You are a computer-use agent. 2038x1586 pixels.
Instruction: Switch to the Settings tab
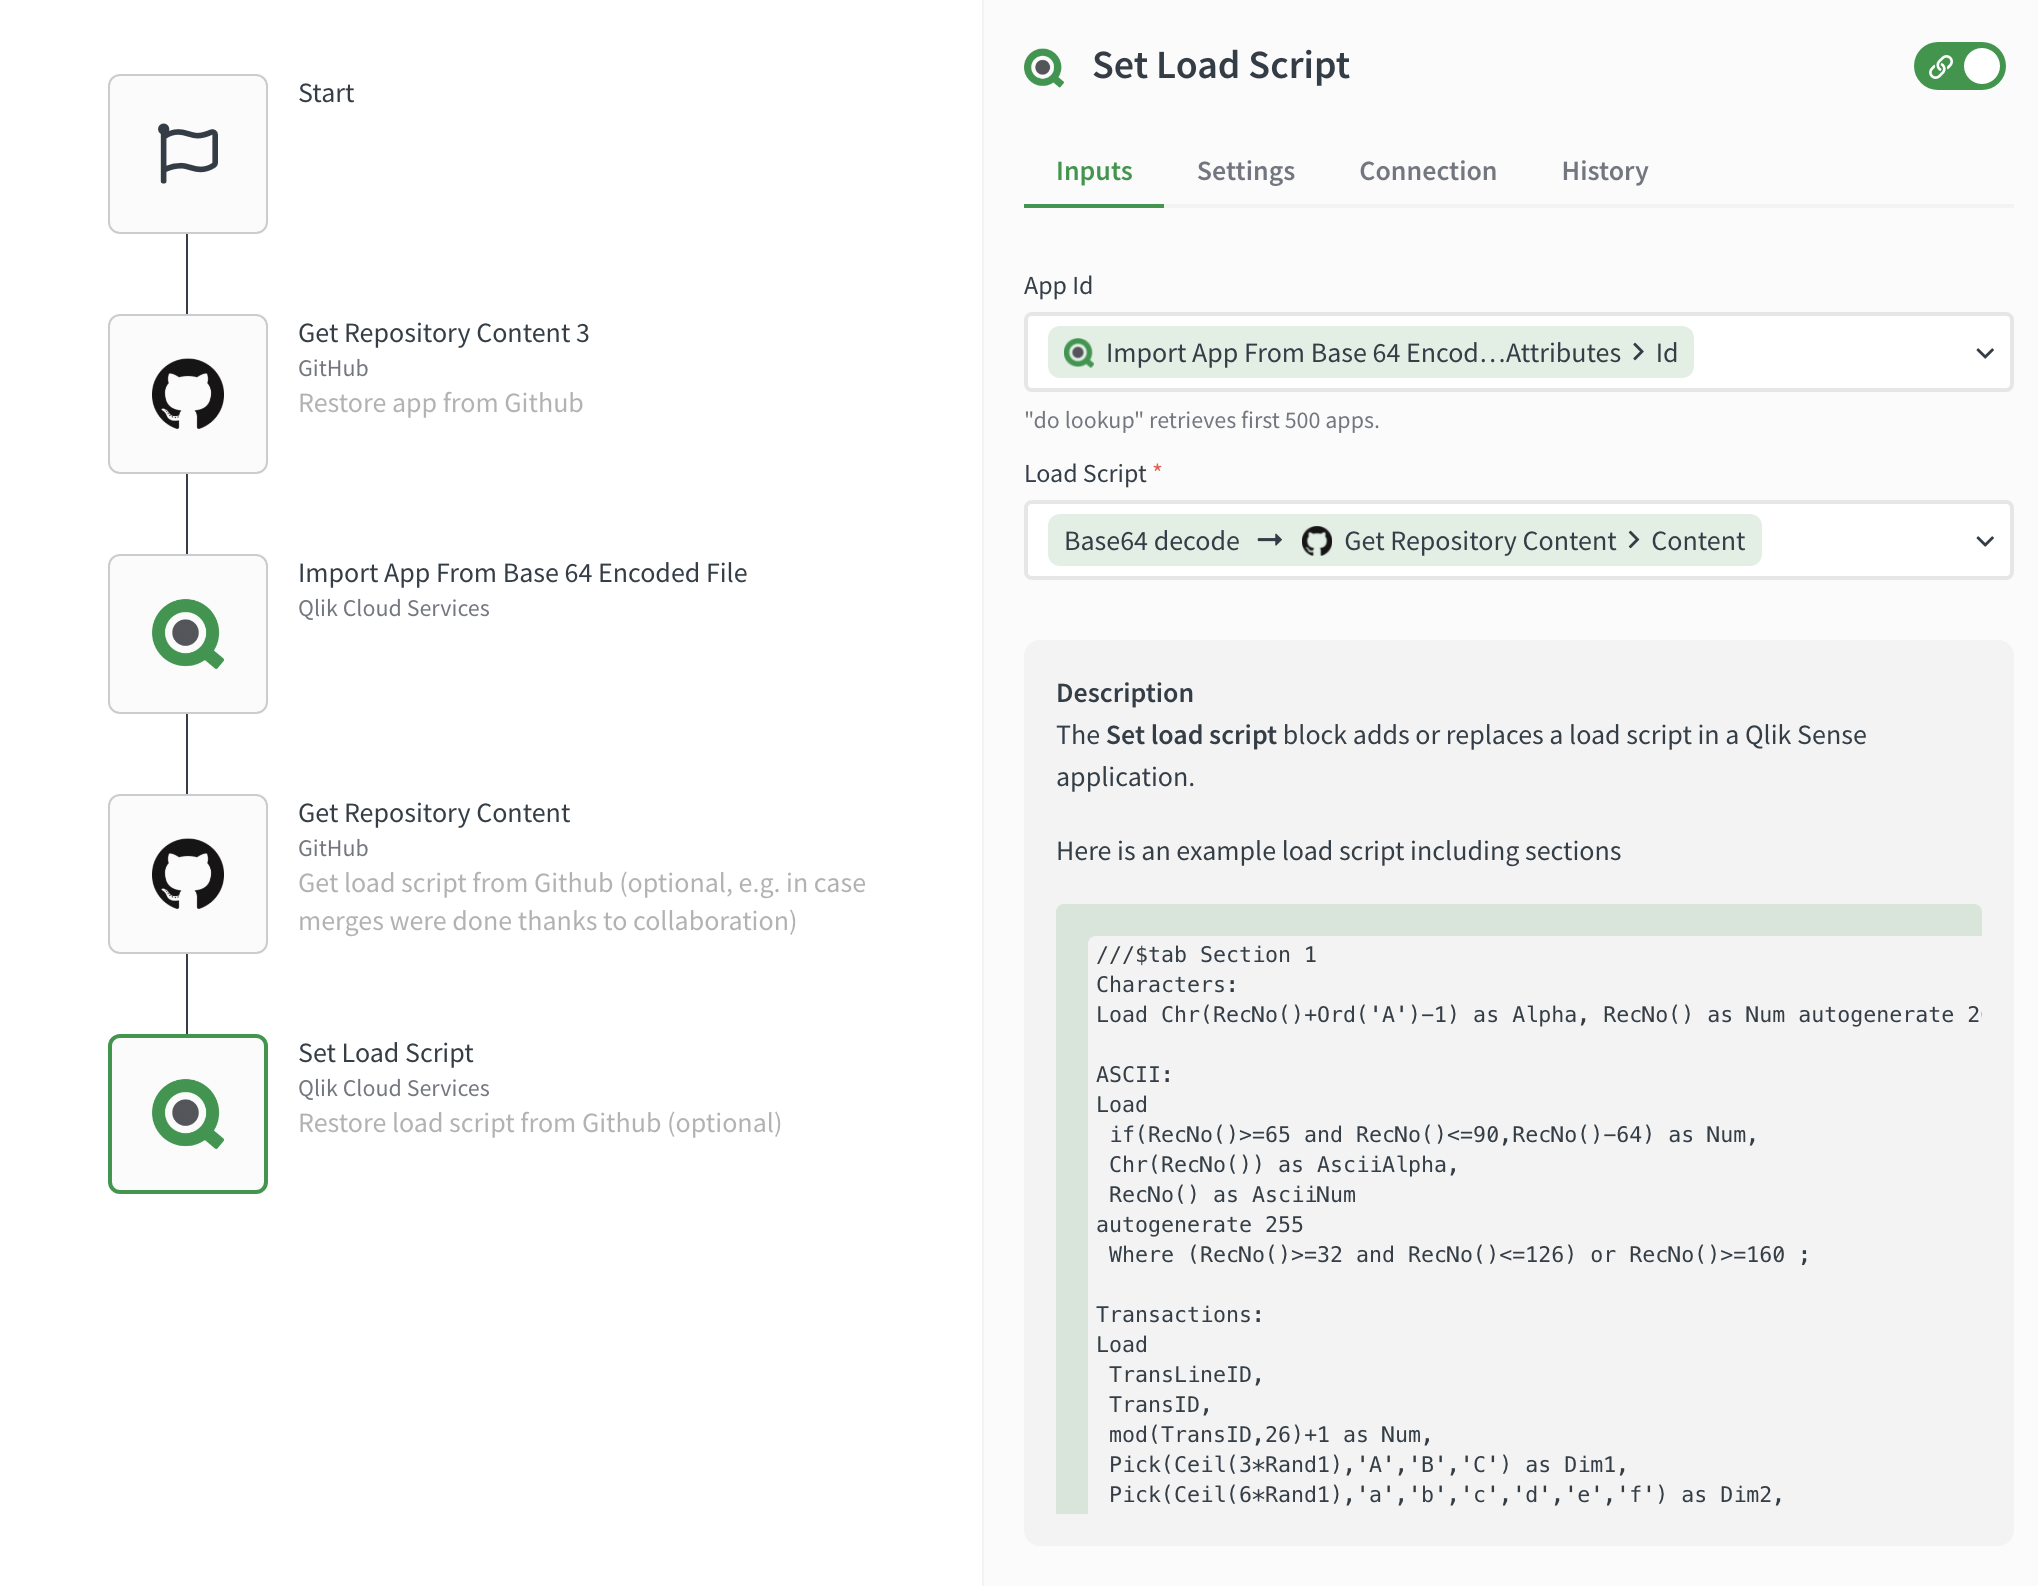pyautogui.click(x=1245, y=171)
